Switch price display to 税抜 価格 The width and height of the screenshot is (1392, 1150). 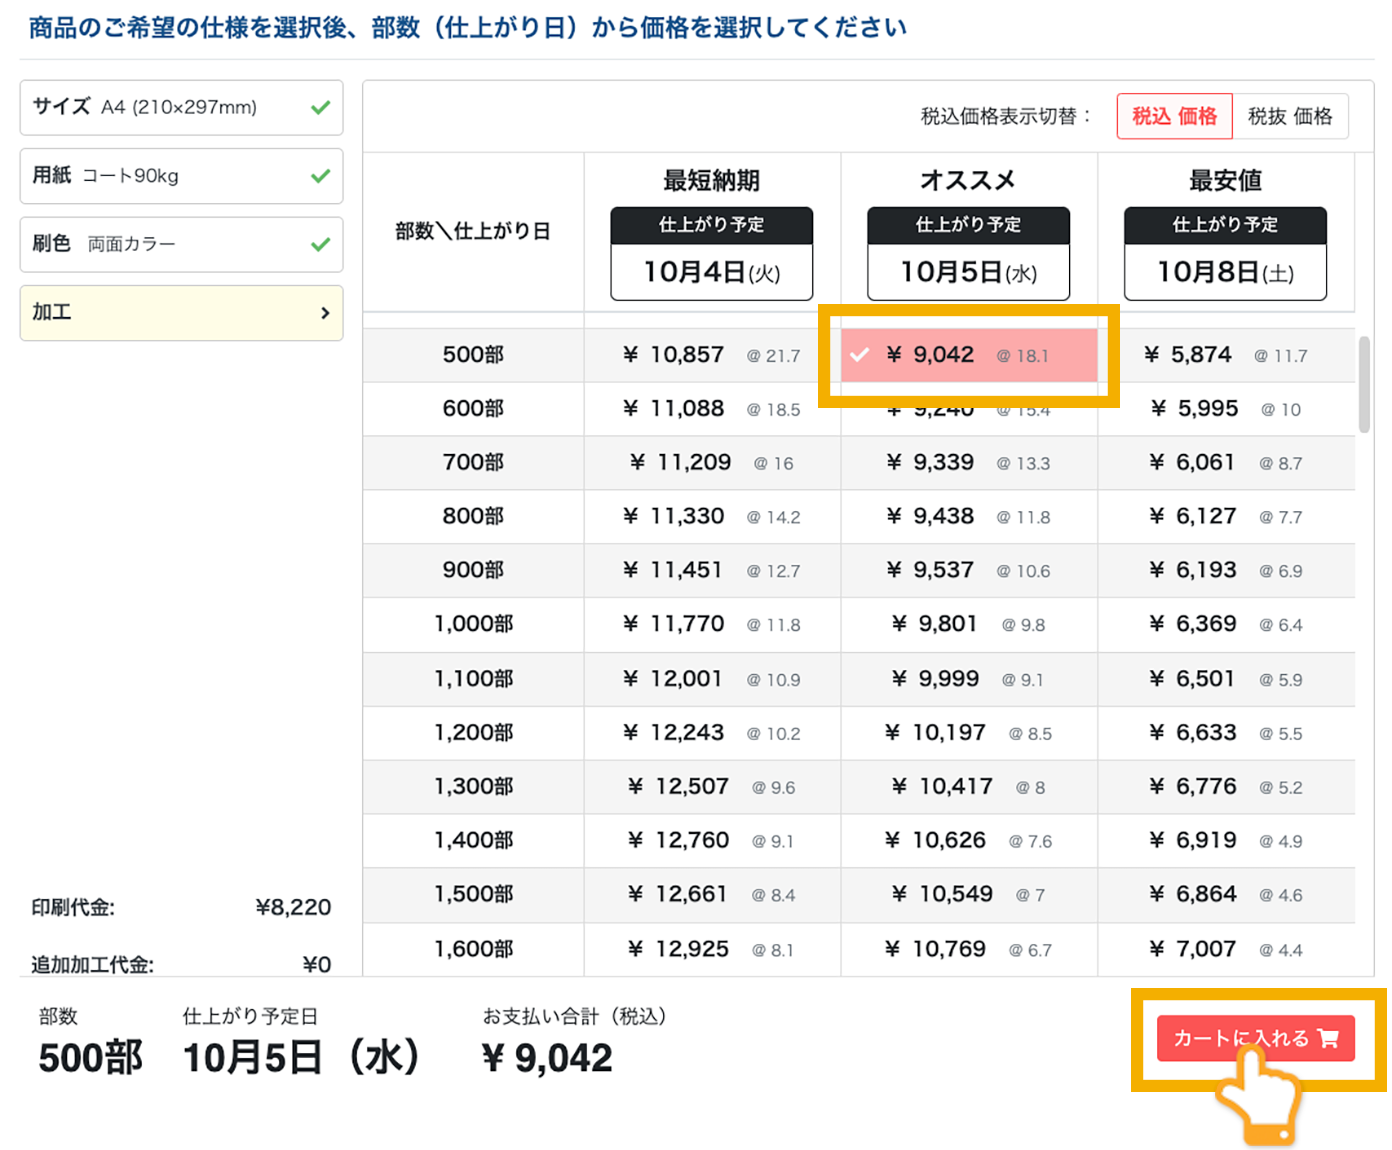pos(1291,116)
